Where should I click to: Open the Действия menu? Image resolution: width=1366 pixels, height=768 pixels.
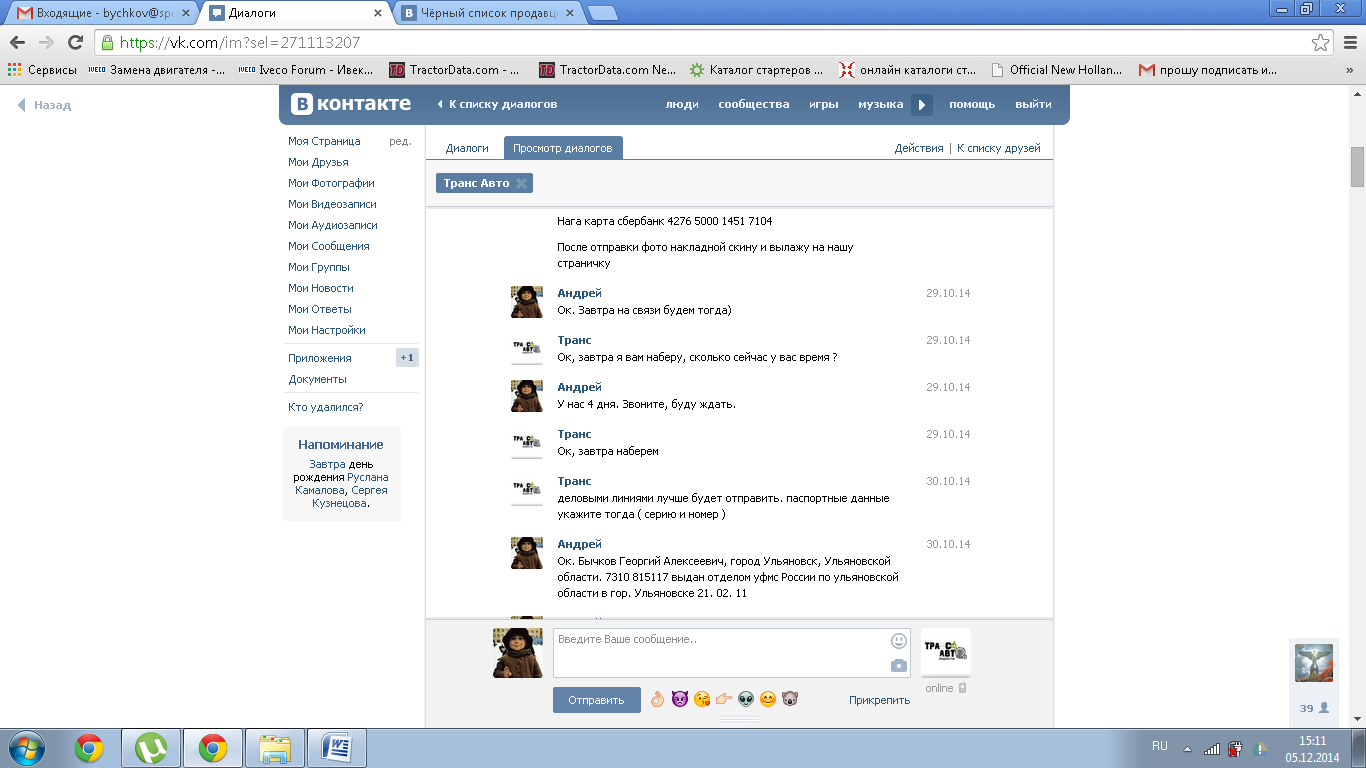pyautogui.click(x=919, y=148)
